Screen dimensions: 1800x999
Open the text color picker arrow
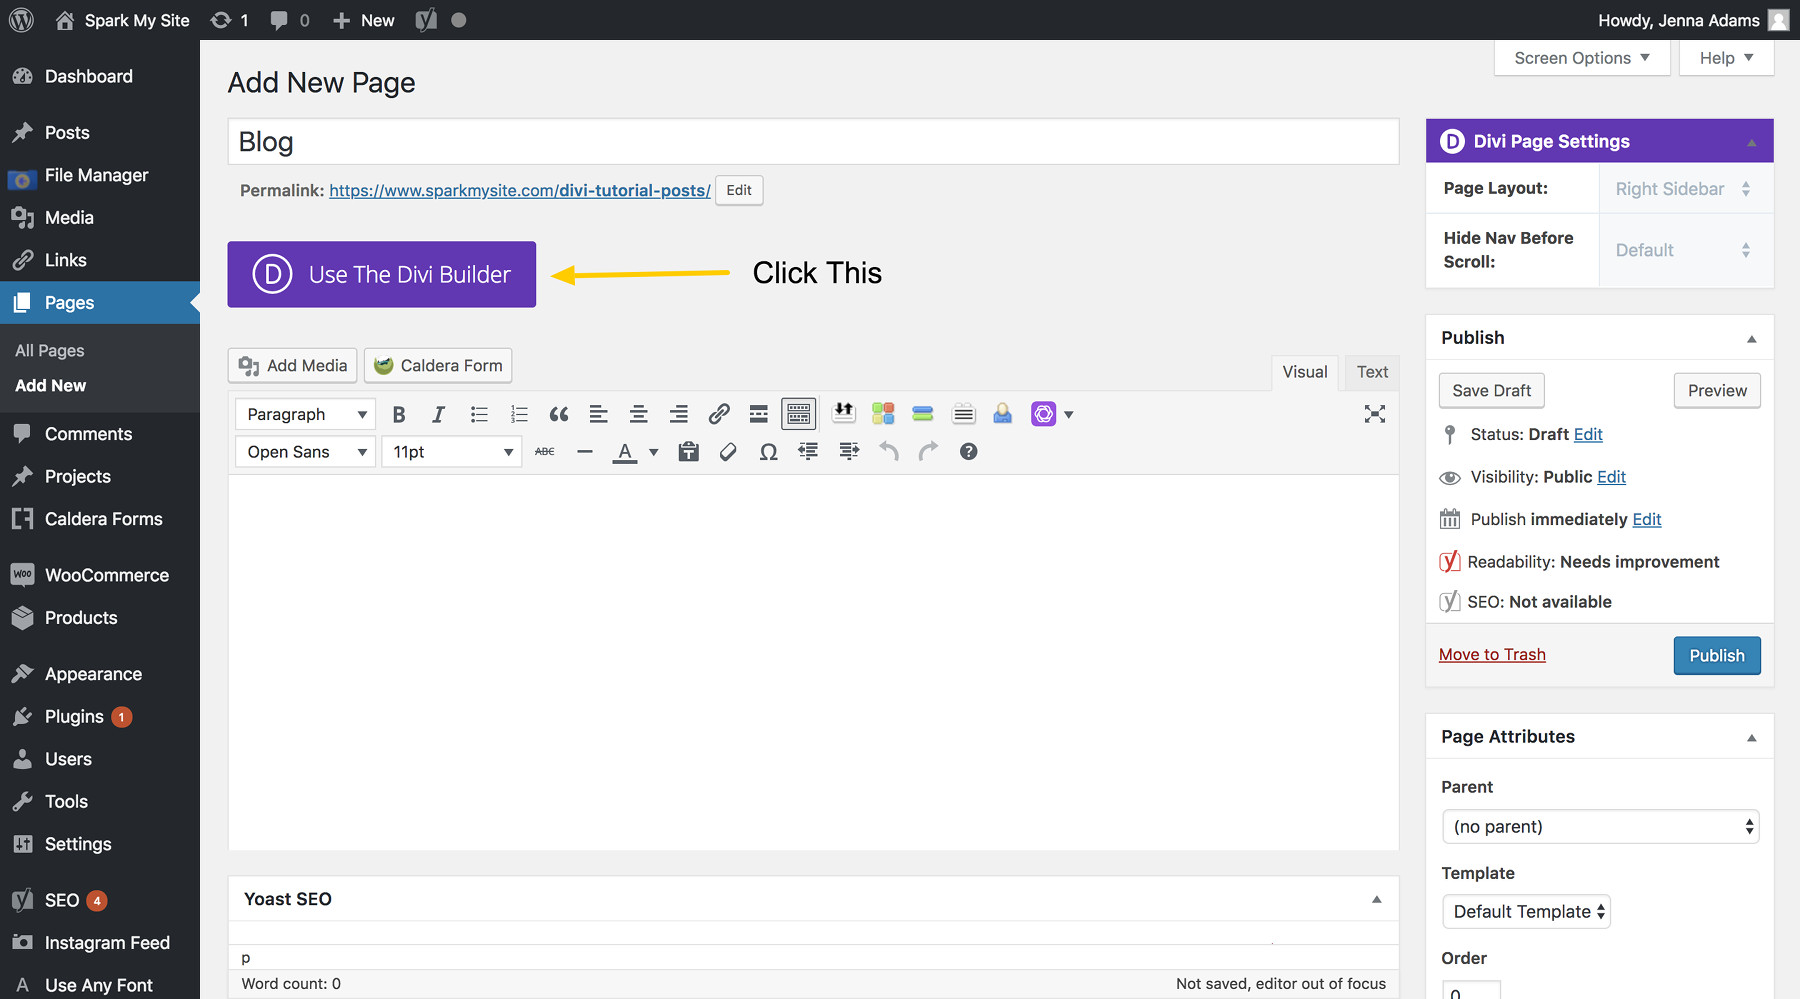[654, 452]
